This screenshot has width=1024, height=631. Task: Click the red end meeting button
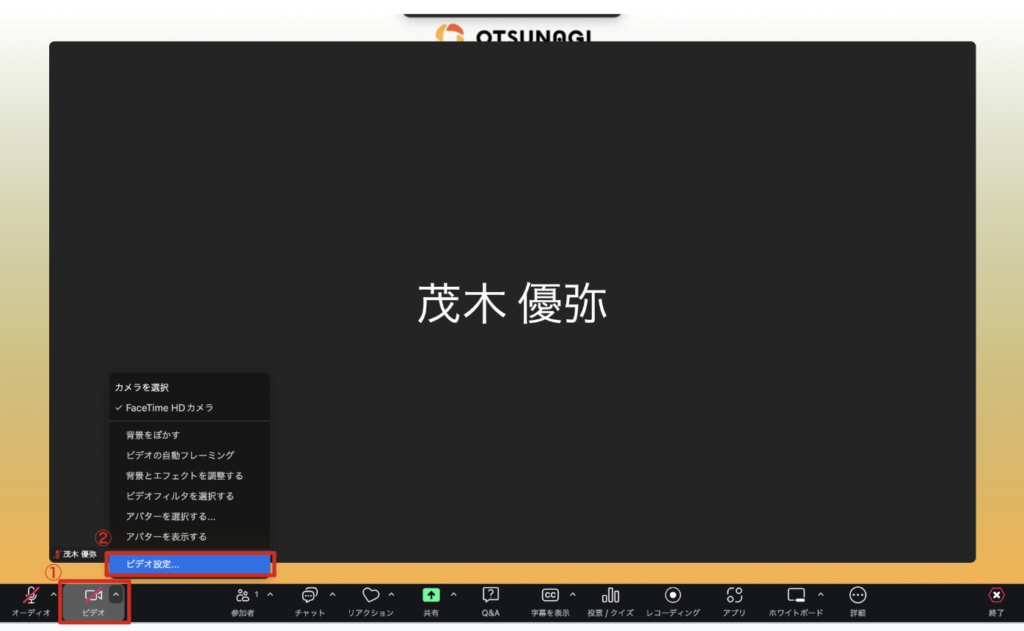pyautogui.click(x=996, y=595)
